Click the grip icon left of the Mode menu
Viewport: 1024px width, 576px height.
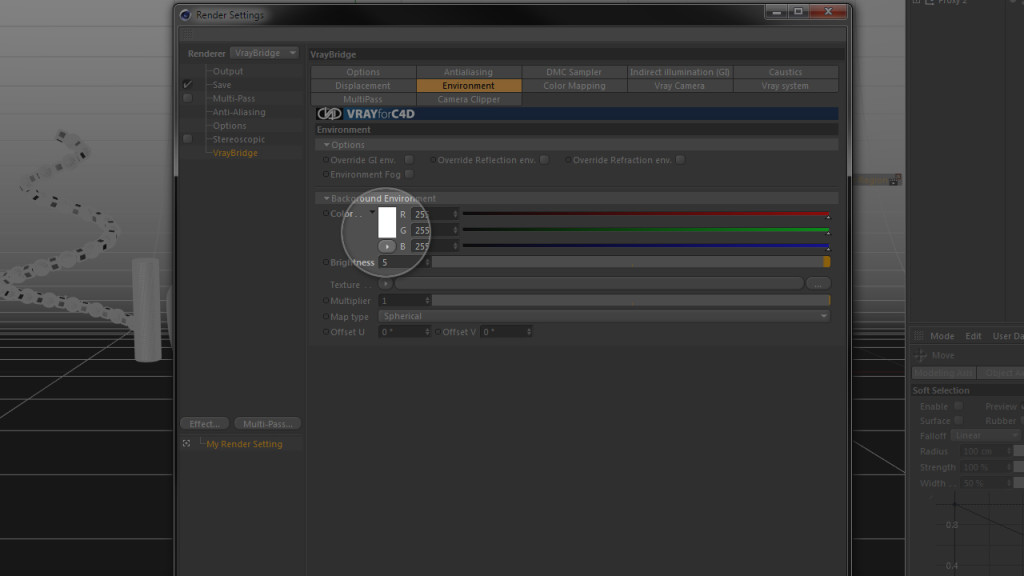coord(919,336)
